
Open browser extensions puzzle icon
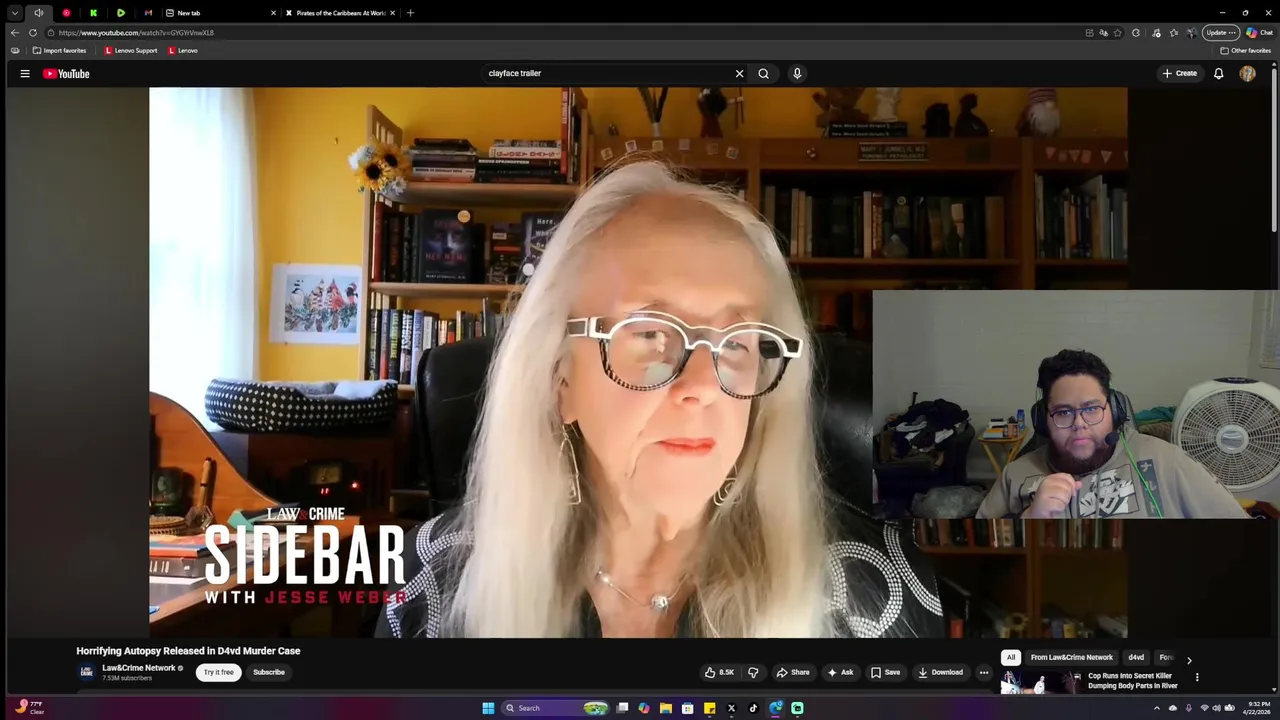1135,33
